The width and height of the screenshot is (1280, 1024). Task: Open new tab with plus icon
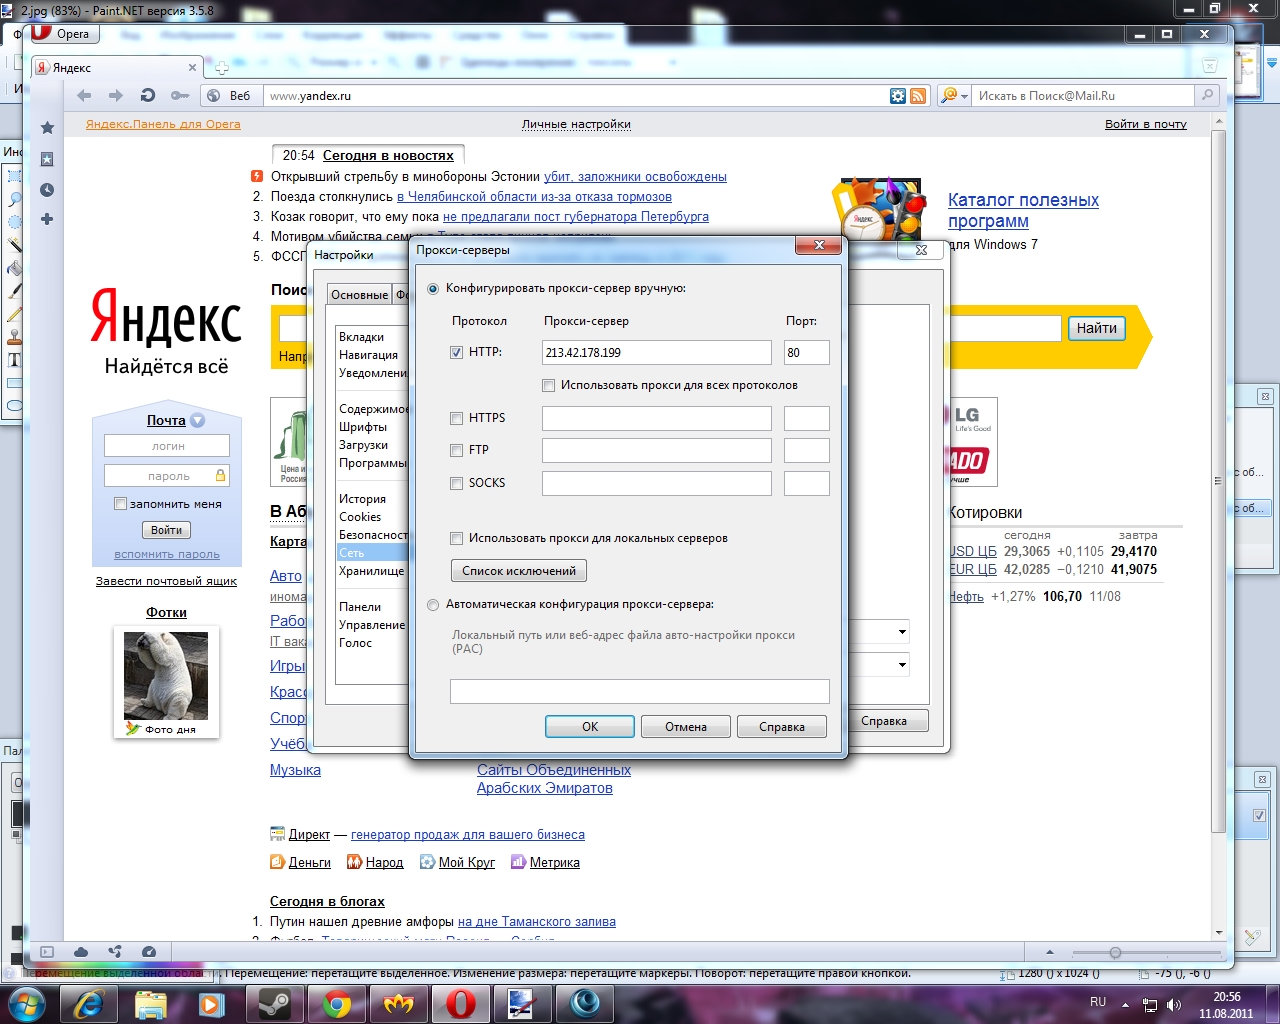[222, 68]
